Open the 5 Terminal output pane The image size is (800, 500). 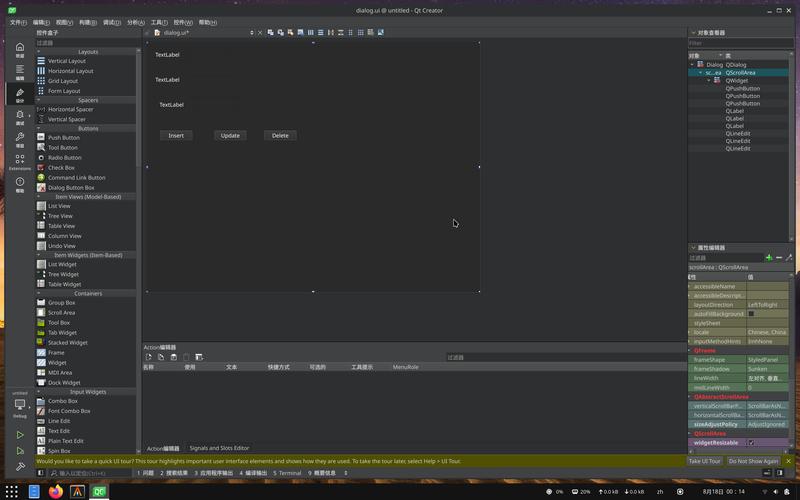point(287,473)
